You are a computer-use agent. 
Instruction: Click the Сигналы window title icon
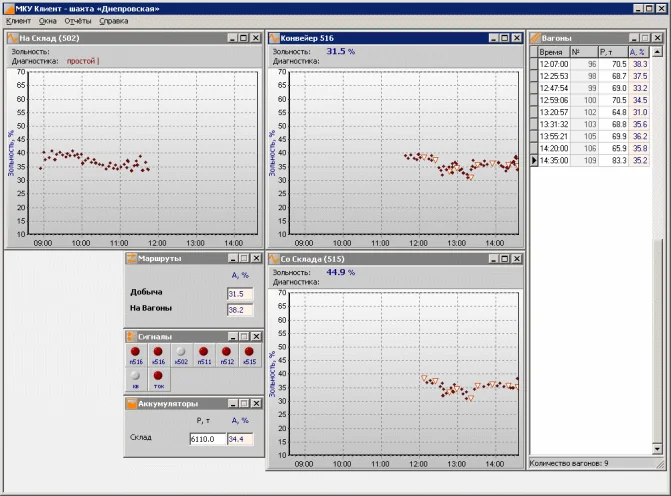pos(131,336)
